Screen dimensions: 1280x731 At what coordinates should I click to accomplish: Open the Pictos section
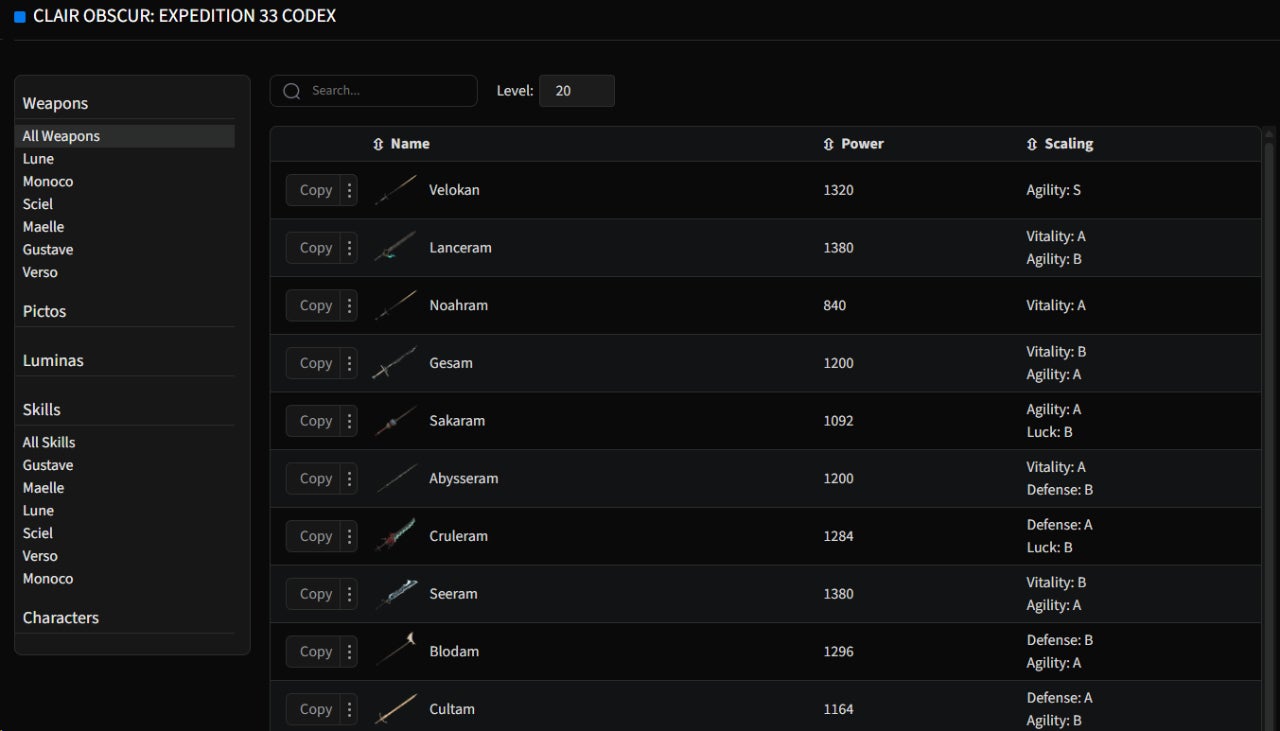pyautogui.click(x=45, y=311)
